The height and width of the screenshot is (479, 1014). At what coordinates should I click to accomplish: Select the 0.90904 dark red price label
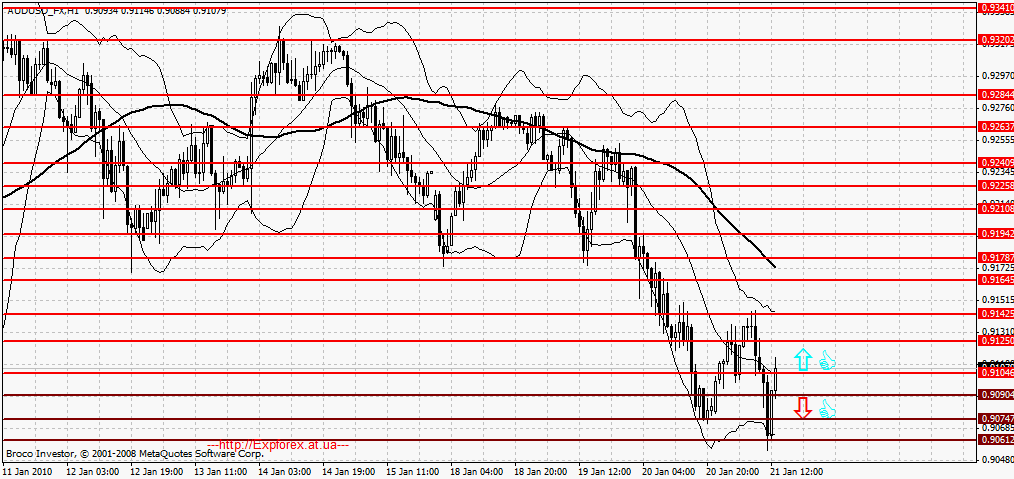997,394
